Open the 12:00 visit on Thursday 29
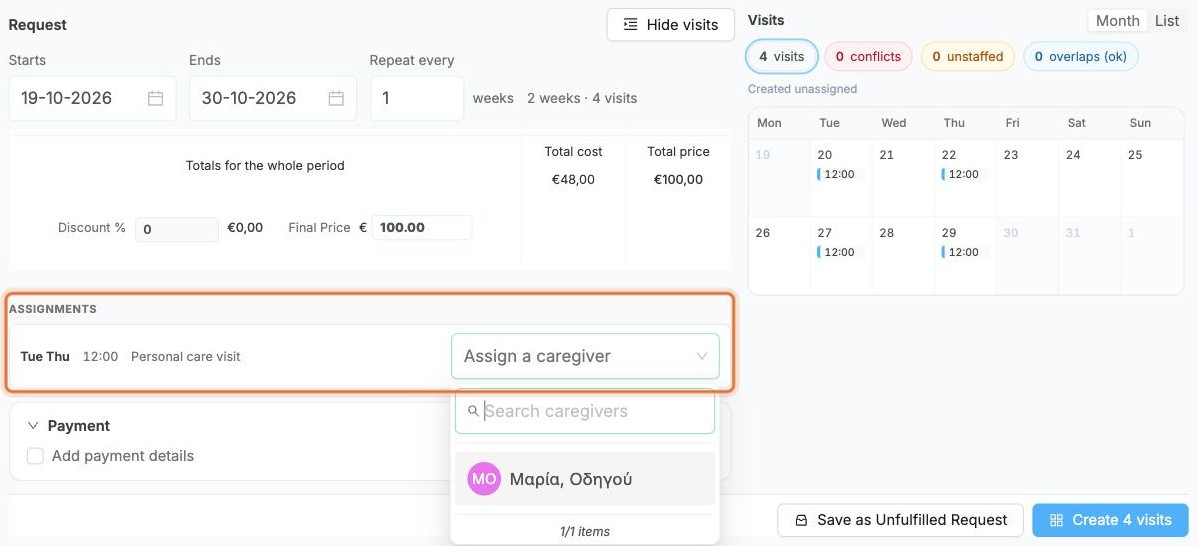1197x546 pixels. click(x=964, y=252)
